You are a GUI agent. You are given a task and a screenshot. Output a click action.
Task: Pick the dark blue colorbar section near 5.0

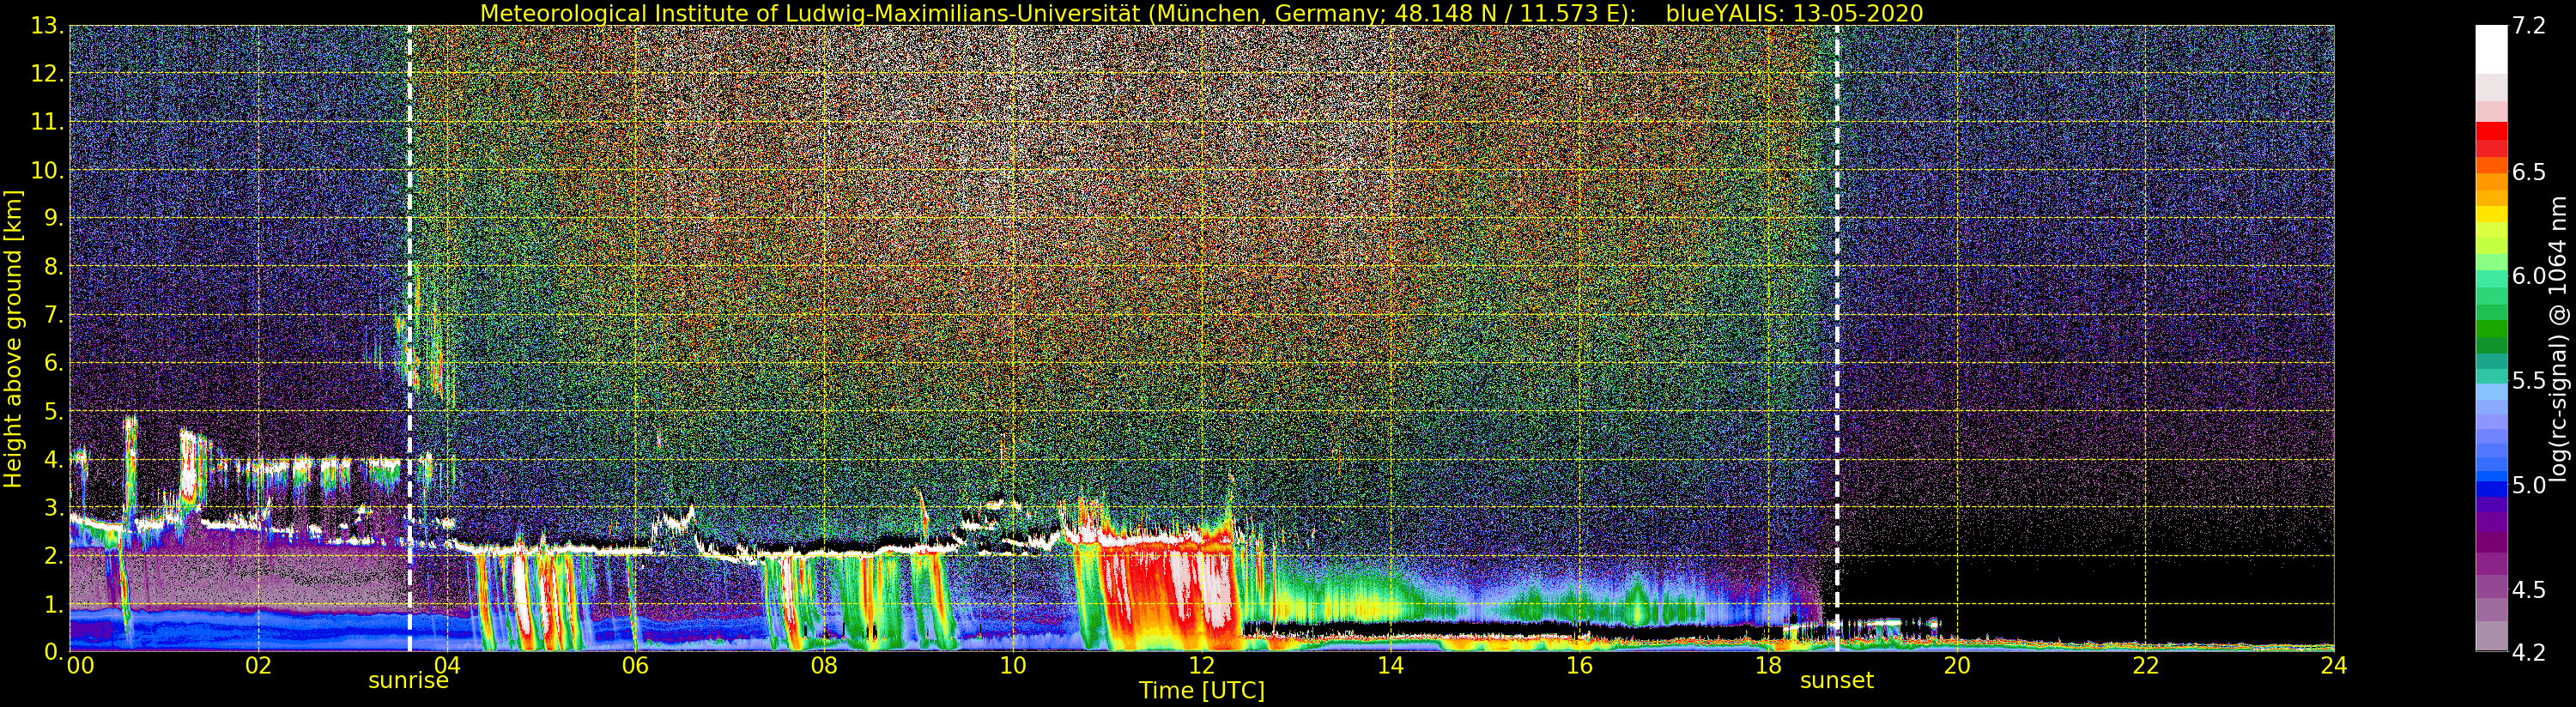(2491, 488)
